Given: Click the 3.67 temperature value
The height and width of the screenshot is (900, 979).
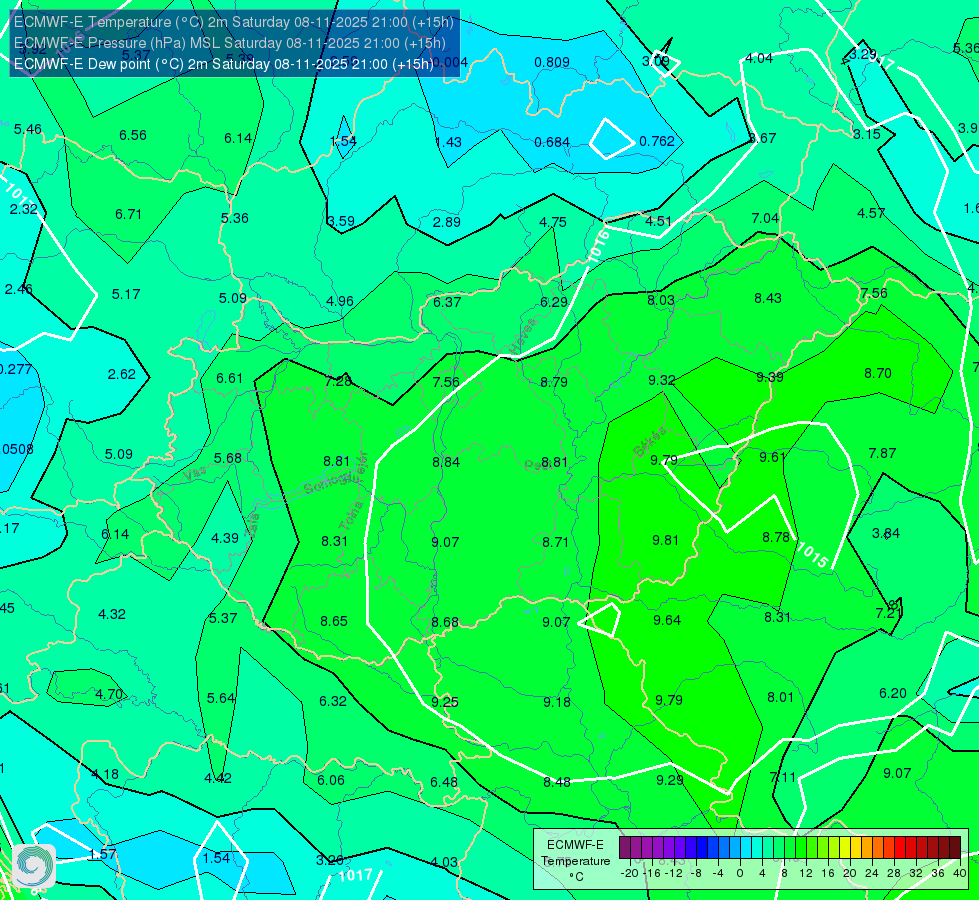Looking at the screenshot, I should pos(763,139).
